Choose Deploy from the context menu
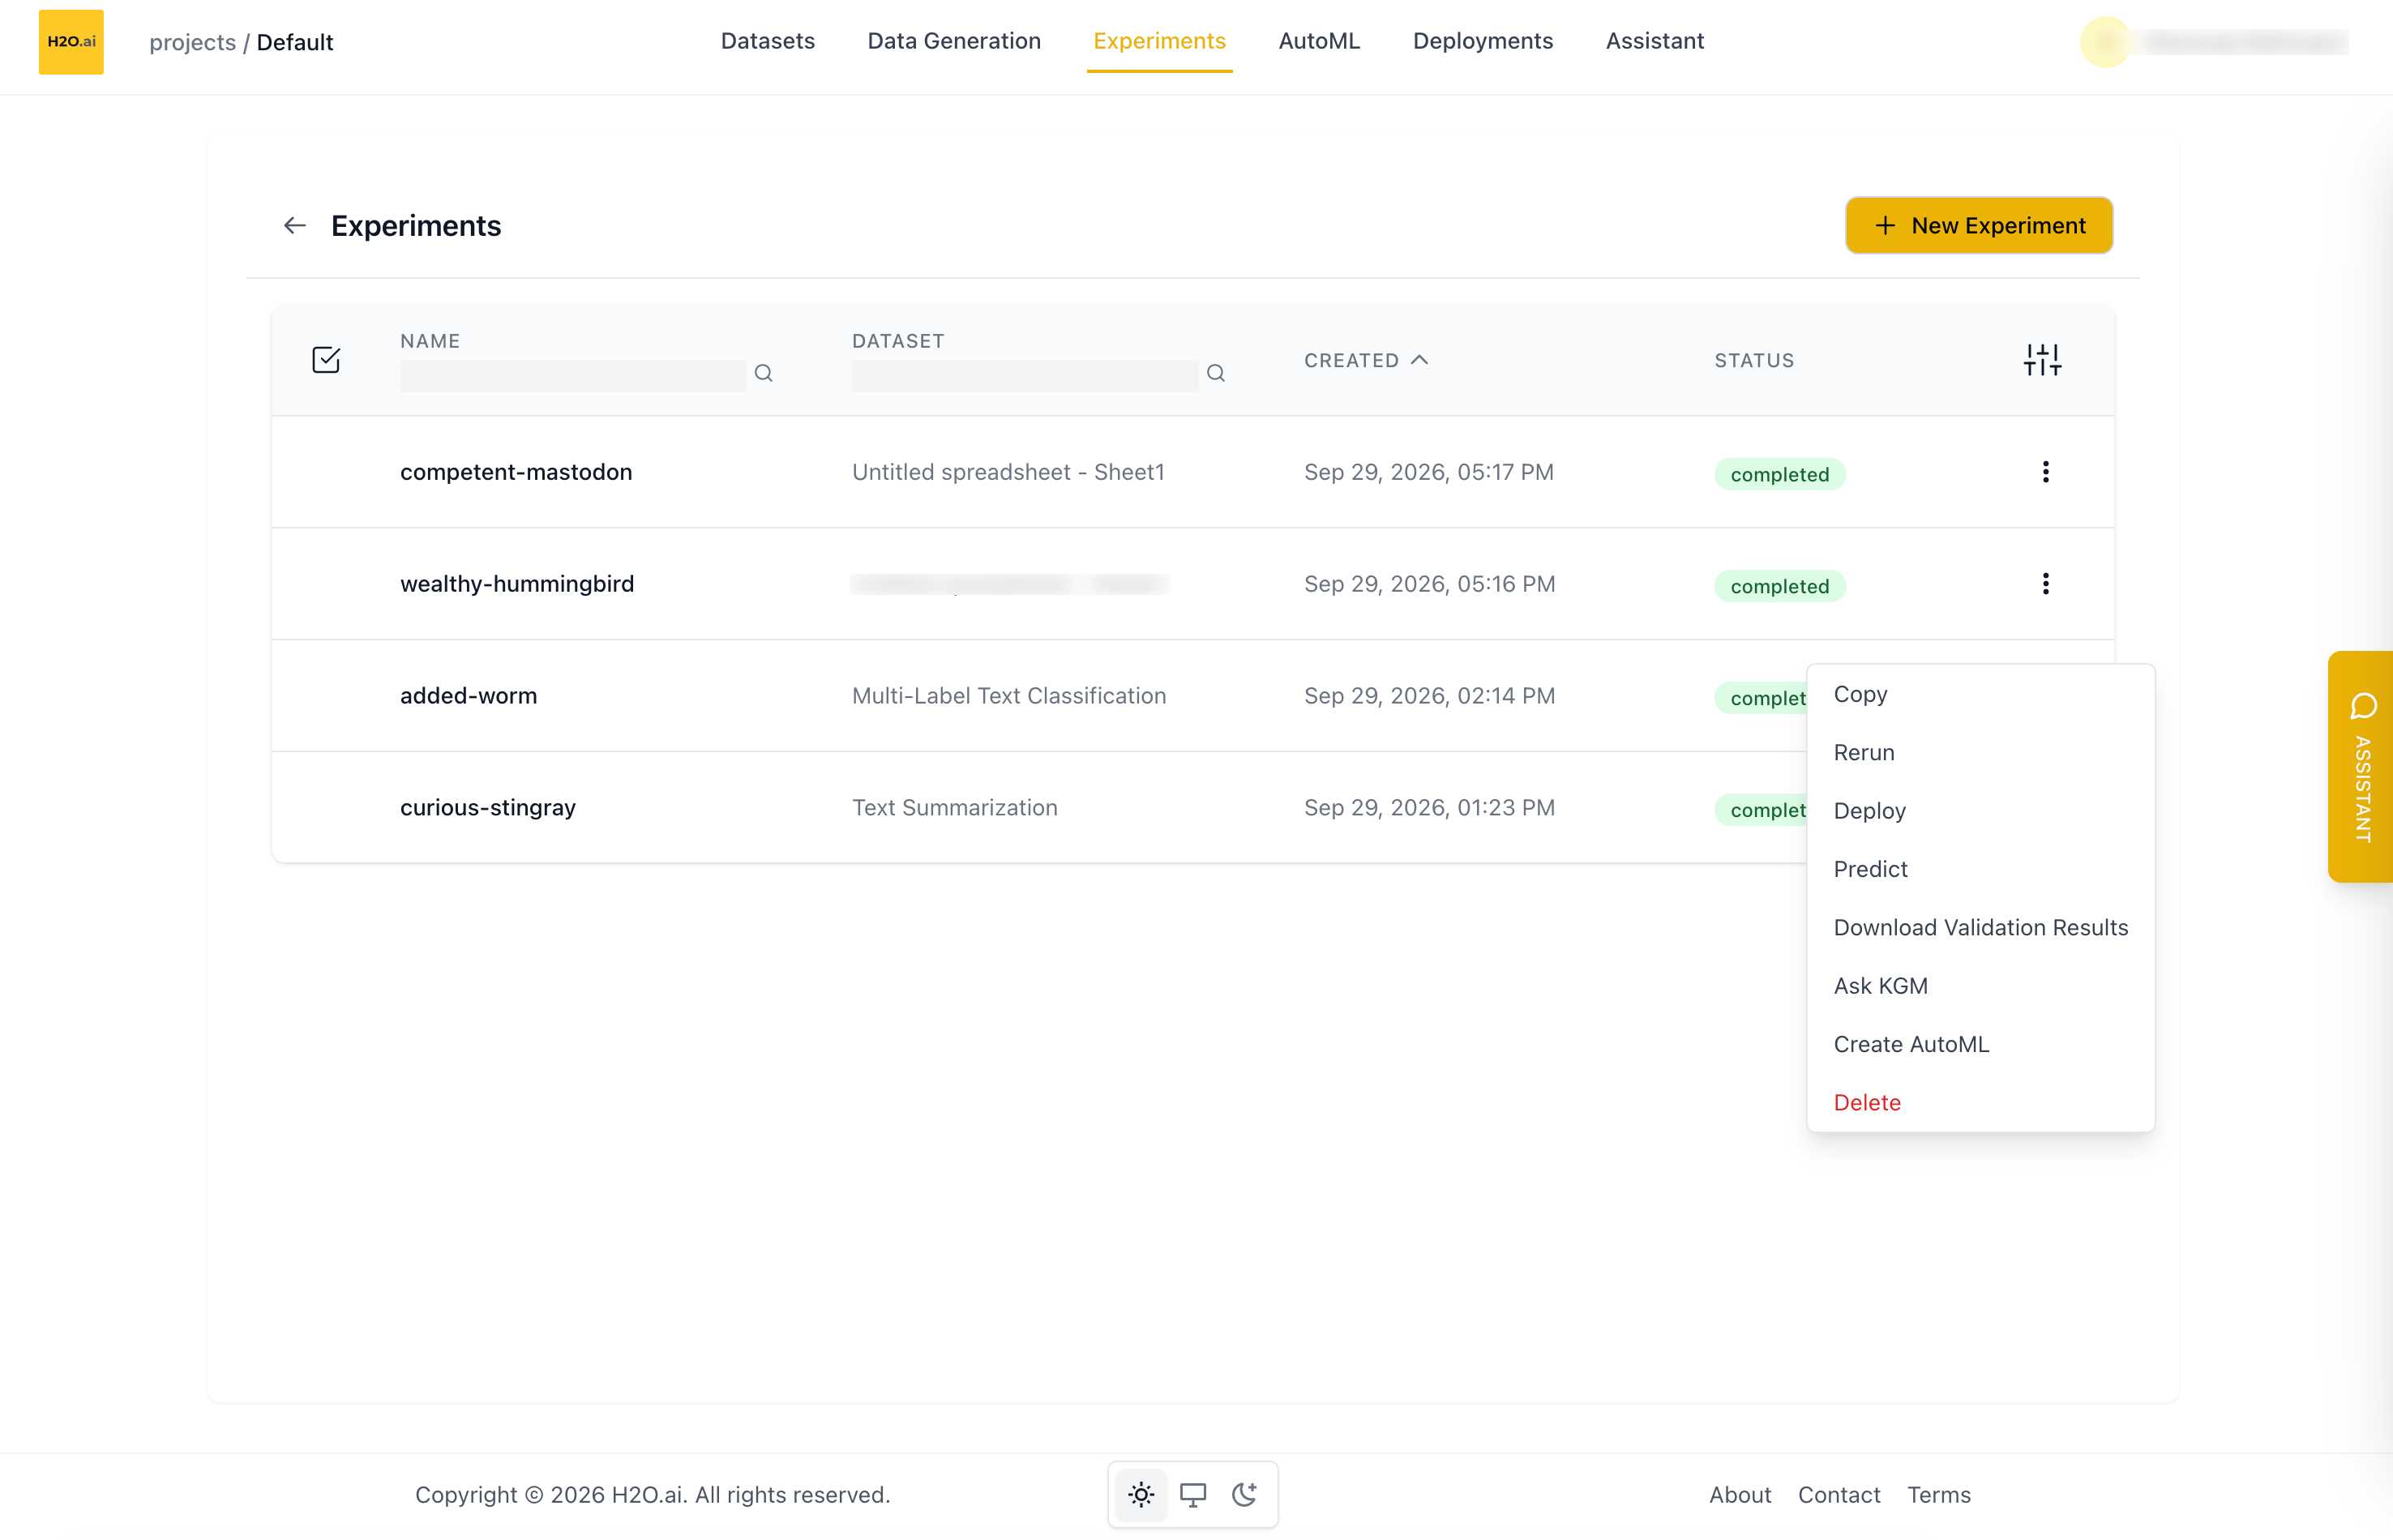Screen dimensions: 2393x1540 [x=1980, y=811]
